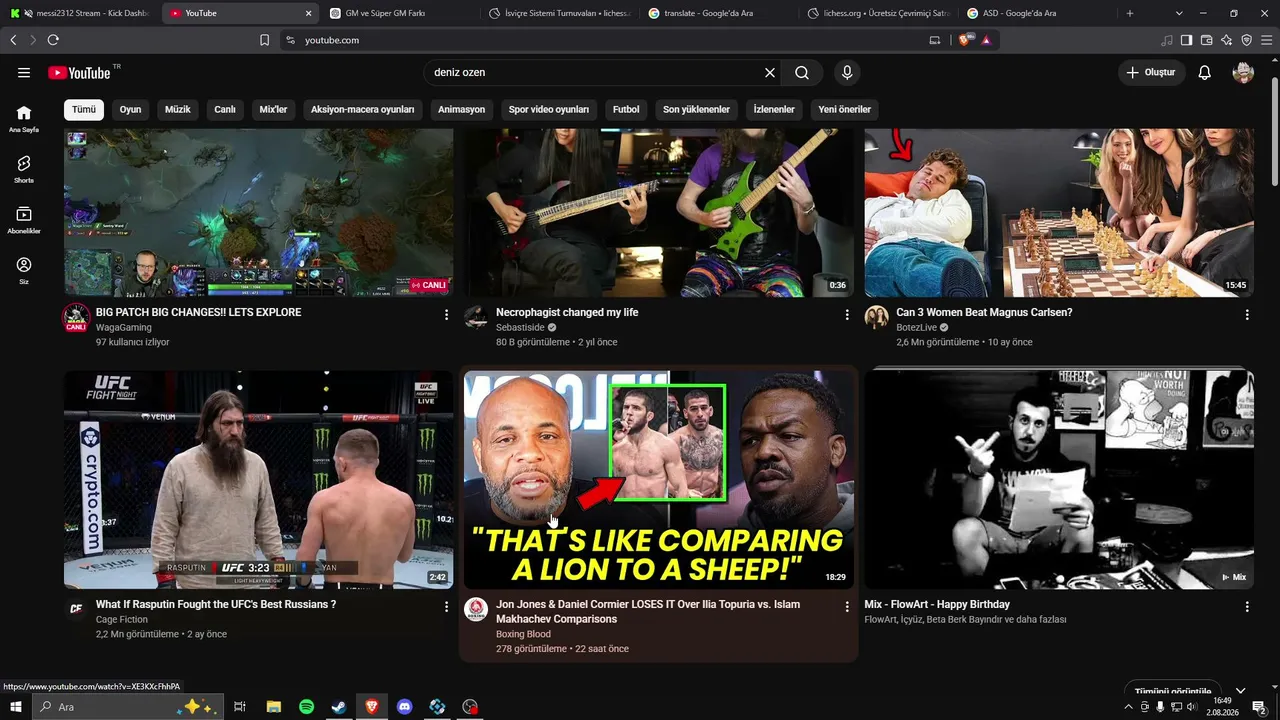Open the Brave Leo AI sparkle icon
This screenshot has height=720, width=1280.
click(x=1227, y=40)
